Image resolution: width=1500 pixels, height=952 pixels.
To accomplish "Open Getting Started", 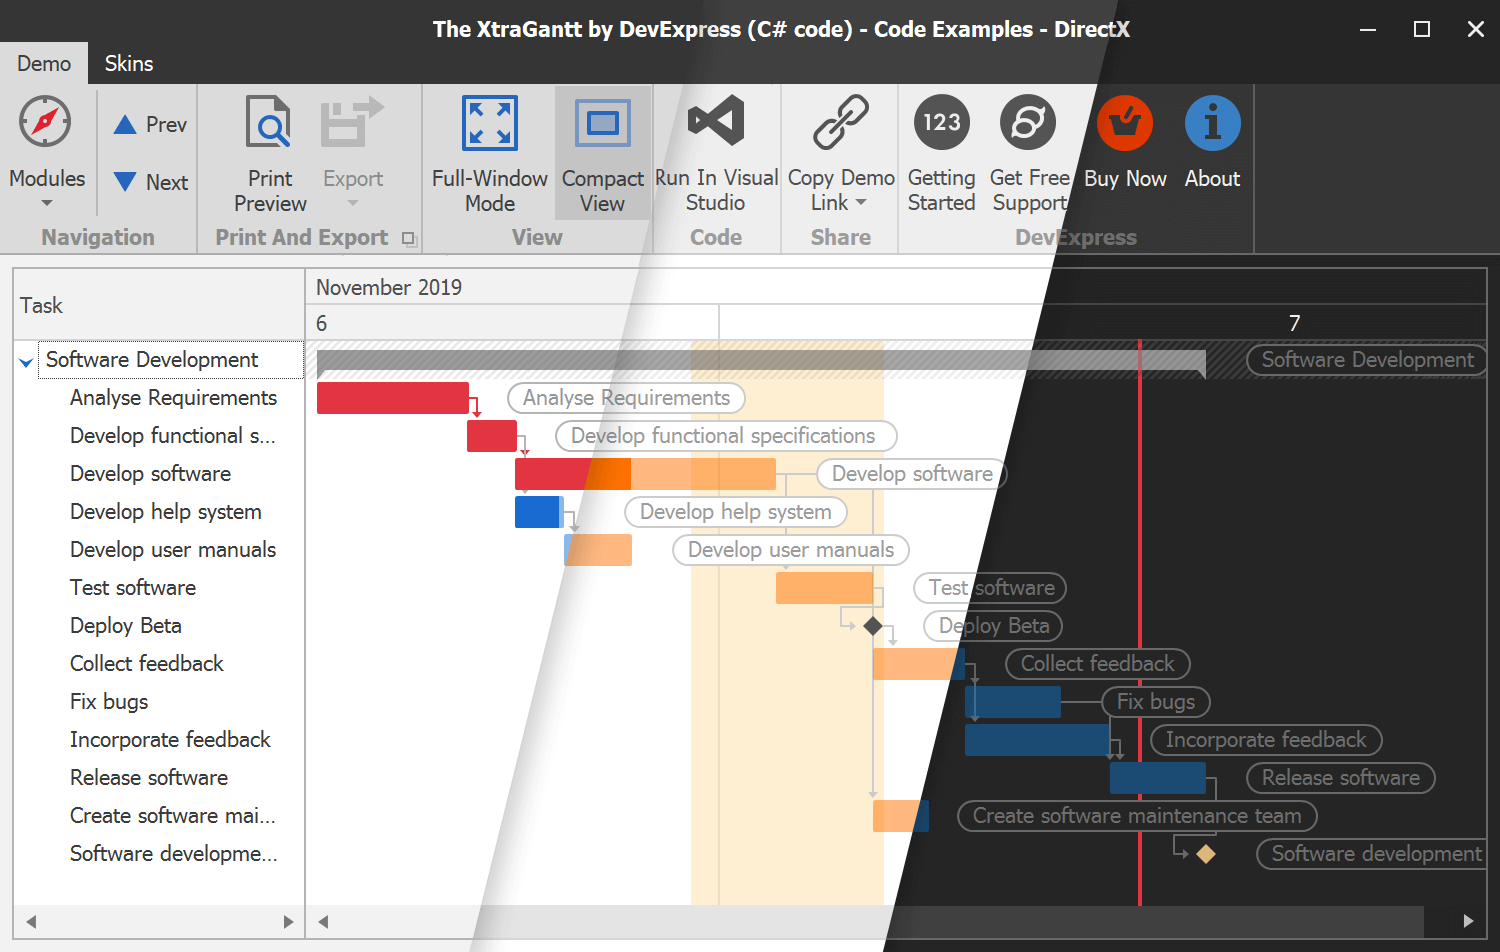I will click(x=940, y=122).
